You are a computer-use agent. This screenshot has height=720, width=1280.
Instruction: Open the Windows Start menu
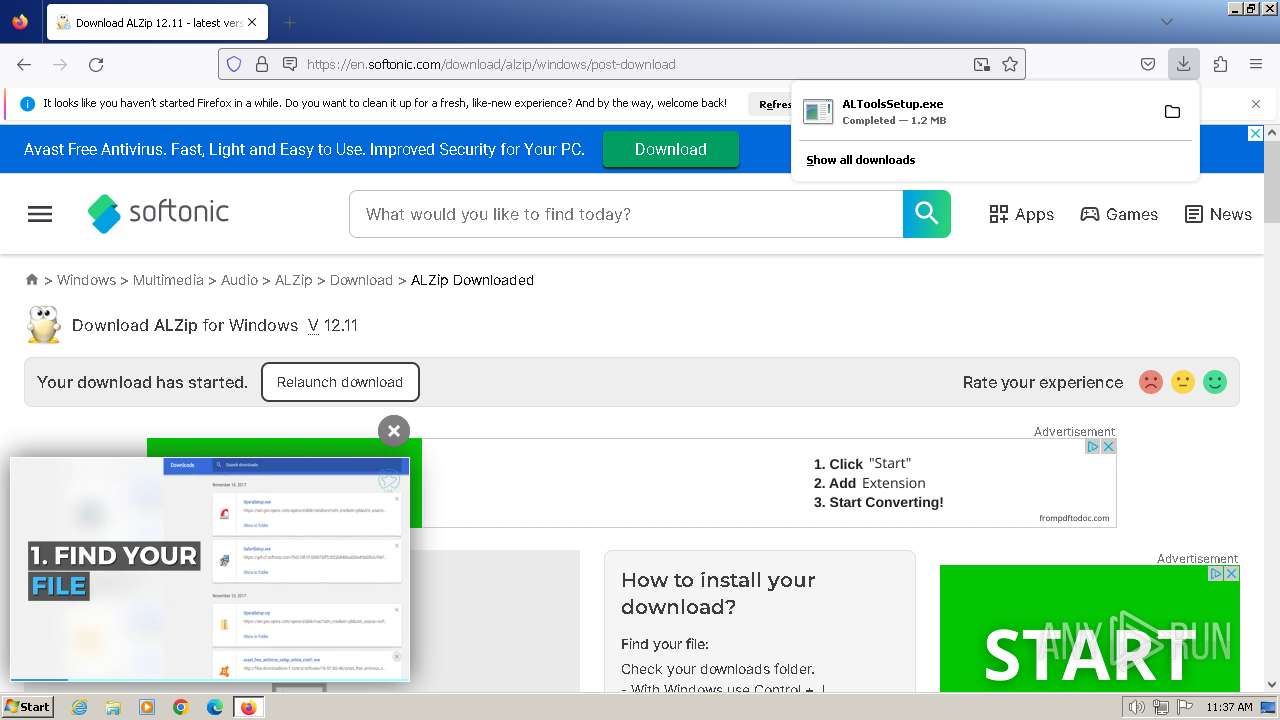coord(27,707)
